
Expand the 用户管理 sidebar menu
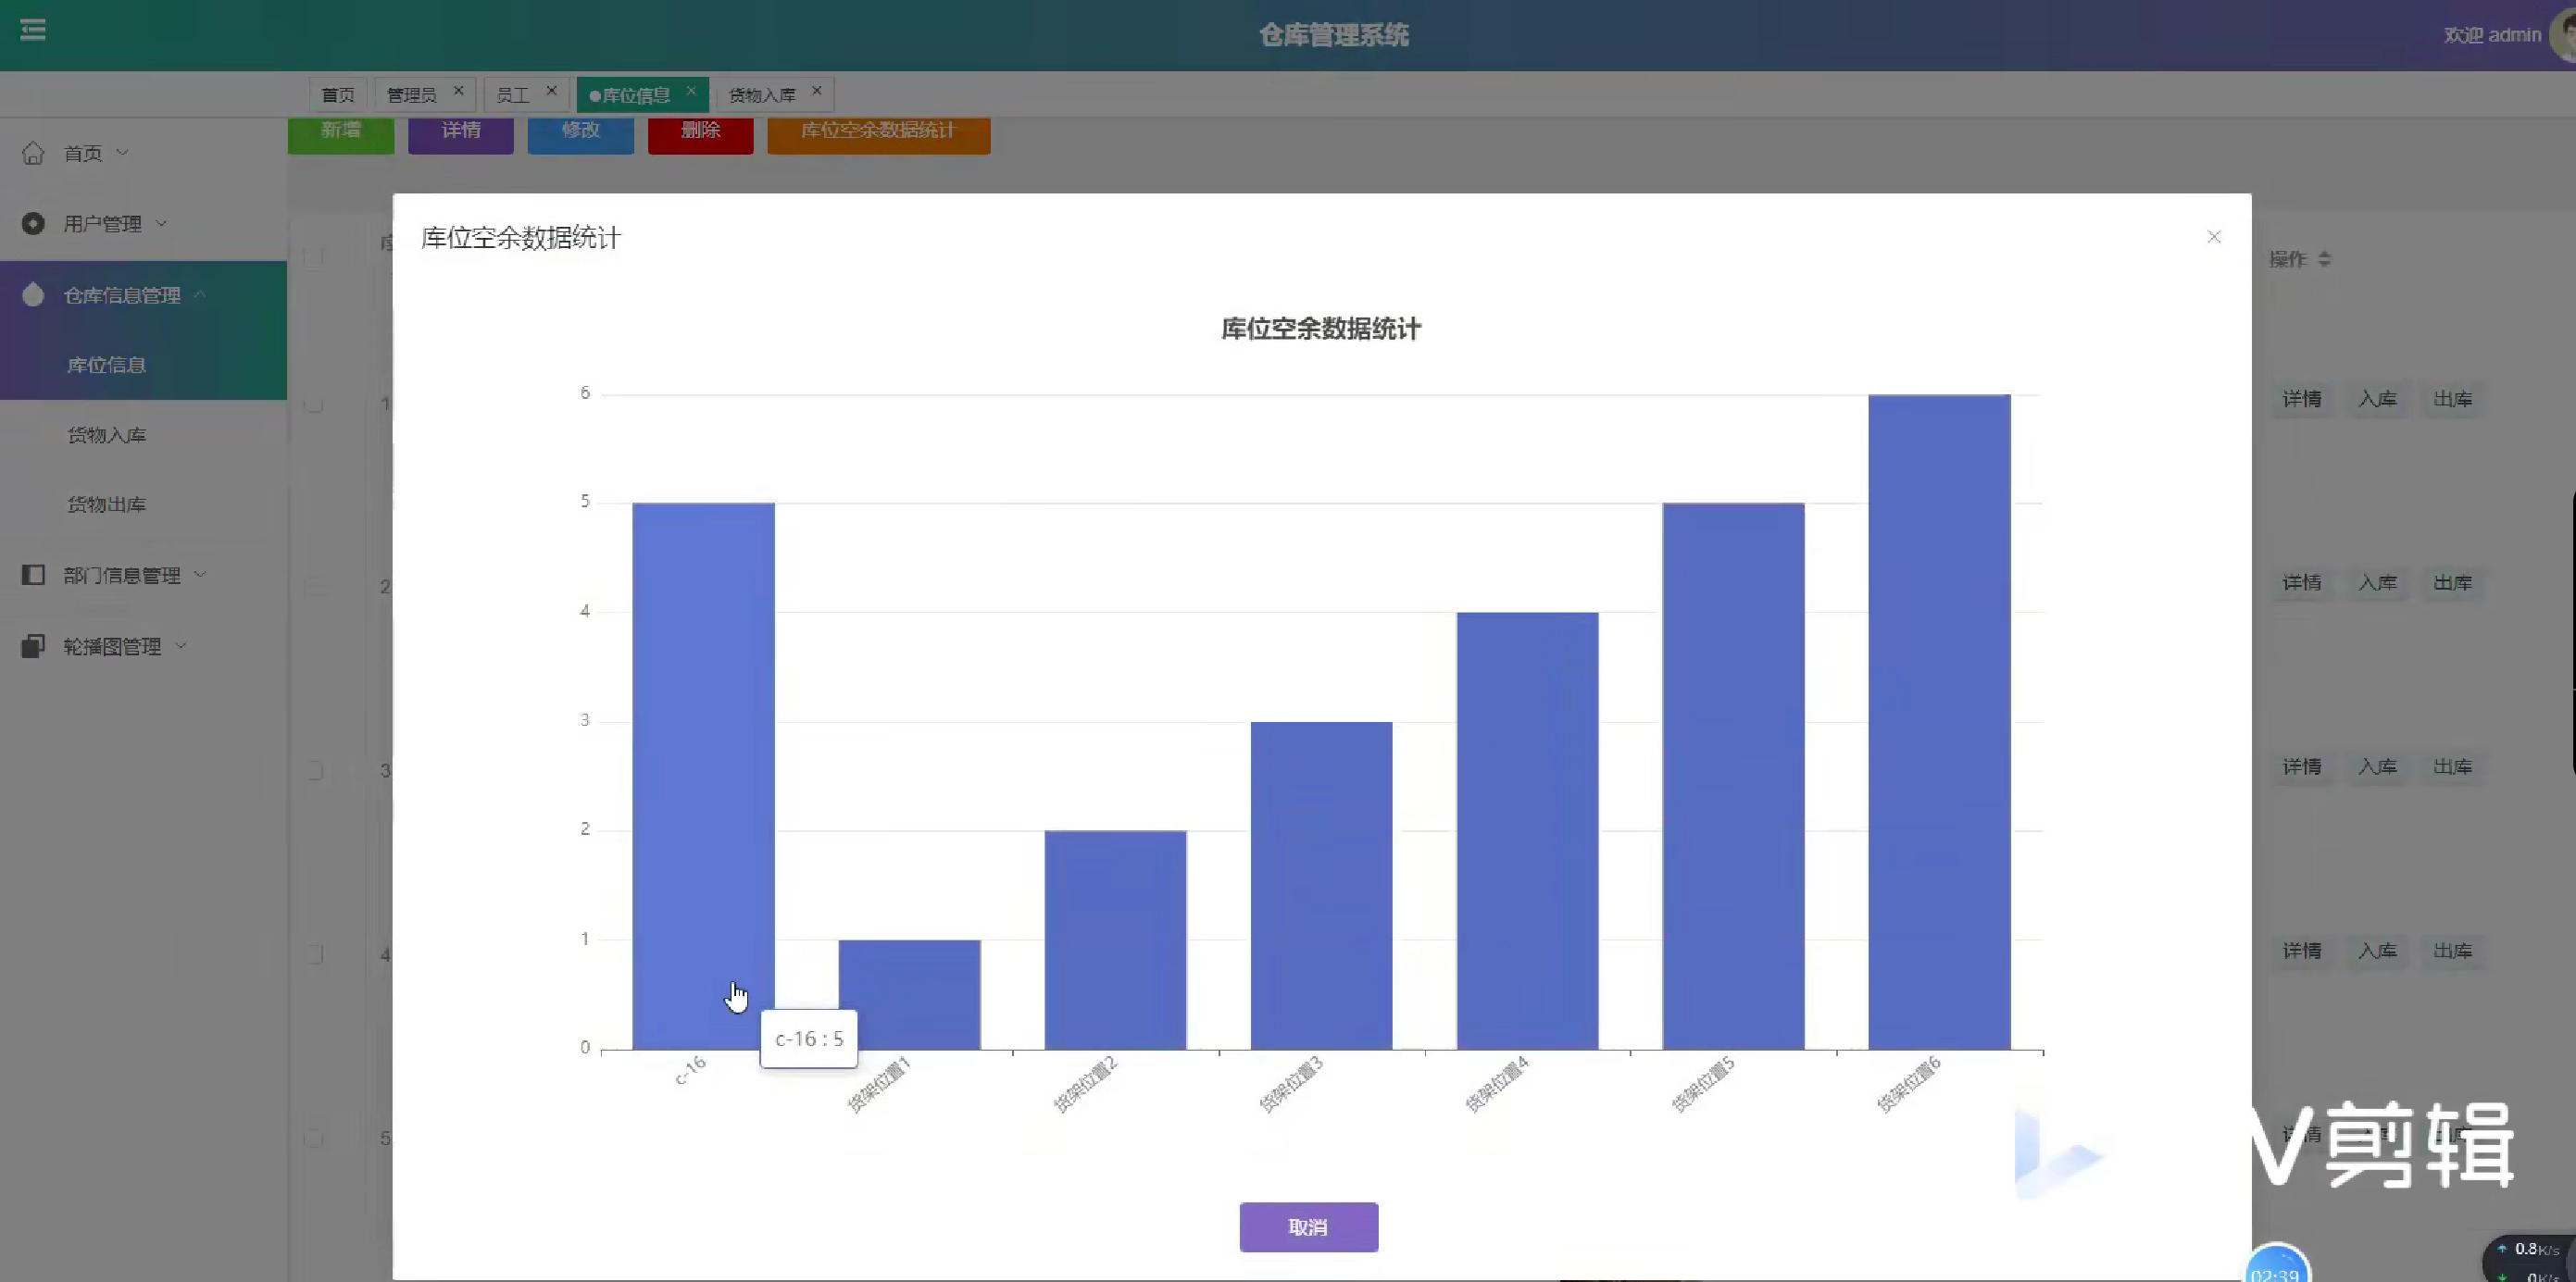(103, 223)
